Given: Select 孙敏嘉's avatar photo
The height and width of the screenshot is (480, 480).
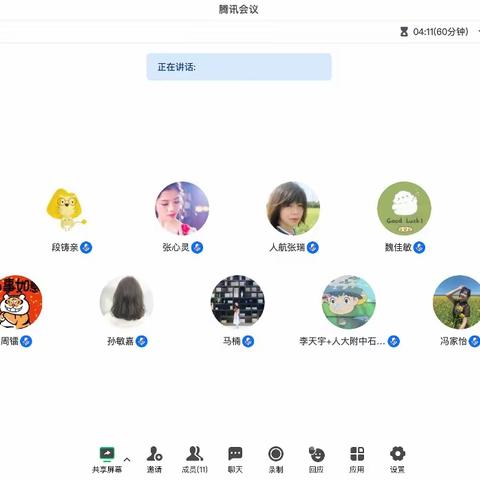Looking at the screenshot, I should tap(127, 302).
